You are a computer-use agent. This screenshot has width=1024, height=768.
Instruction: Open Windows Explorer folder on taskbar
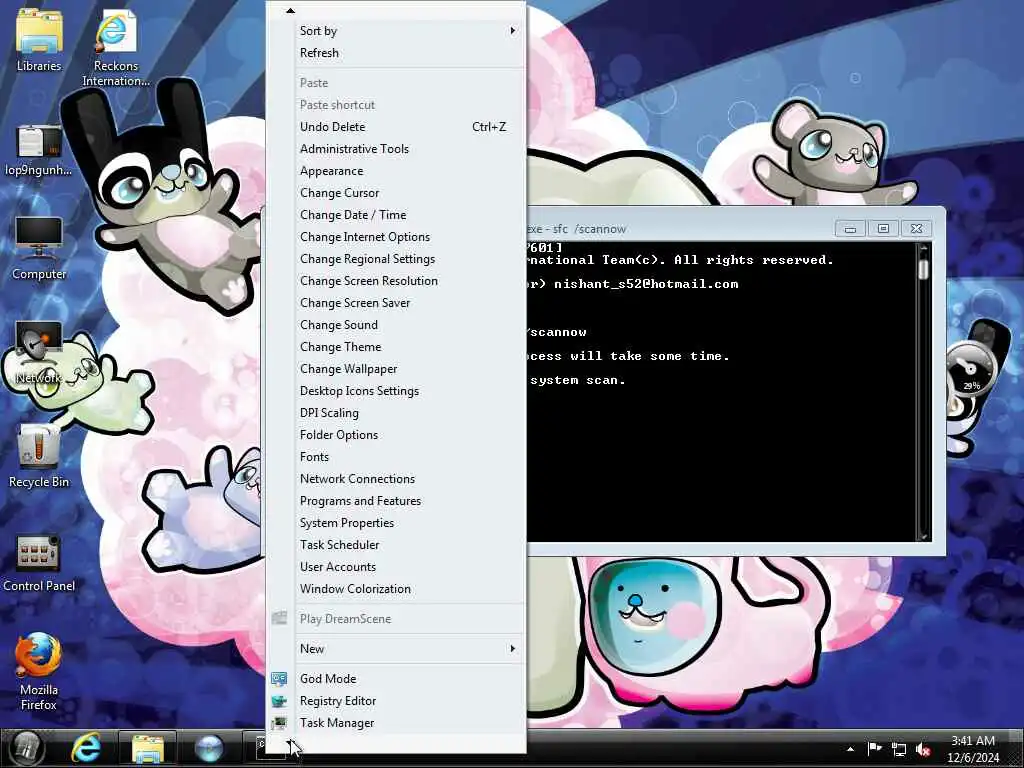pyautogui.click(x=148, y=748)
